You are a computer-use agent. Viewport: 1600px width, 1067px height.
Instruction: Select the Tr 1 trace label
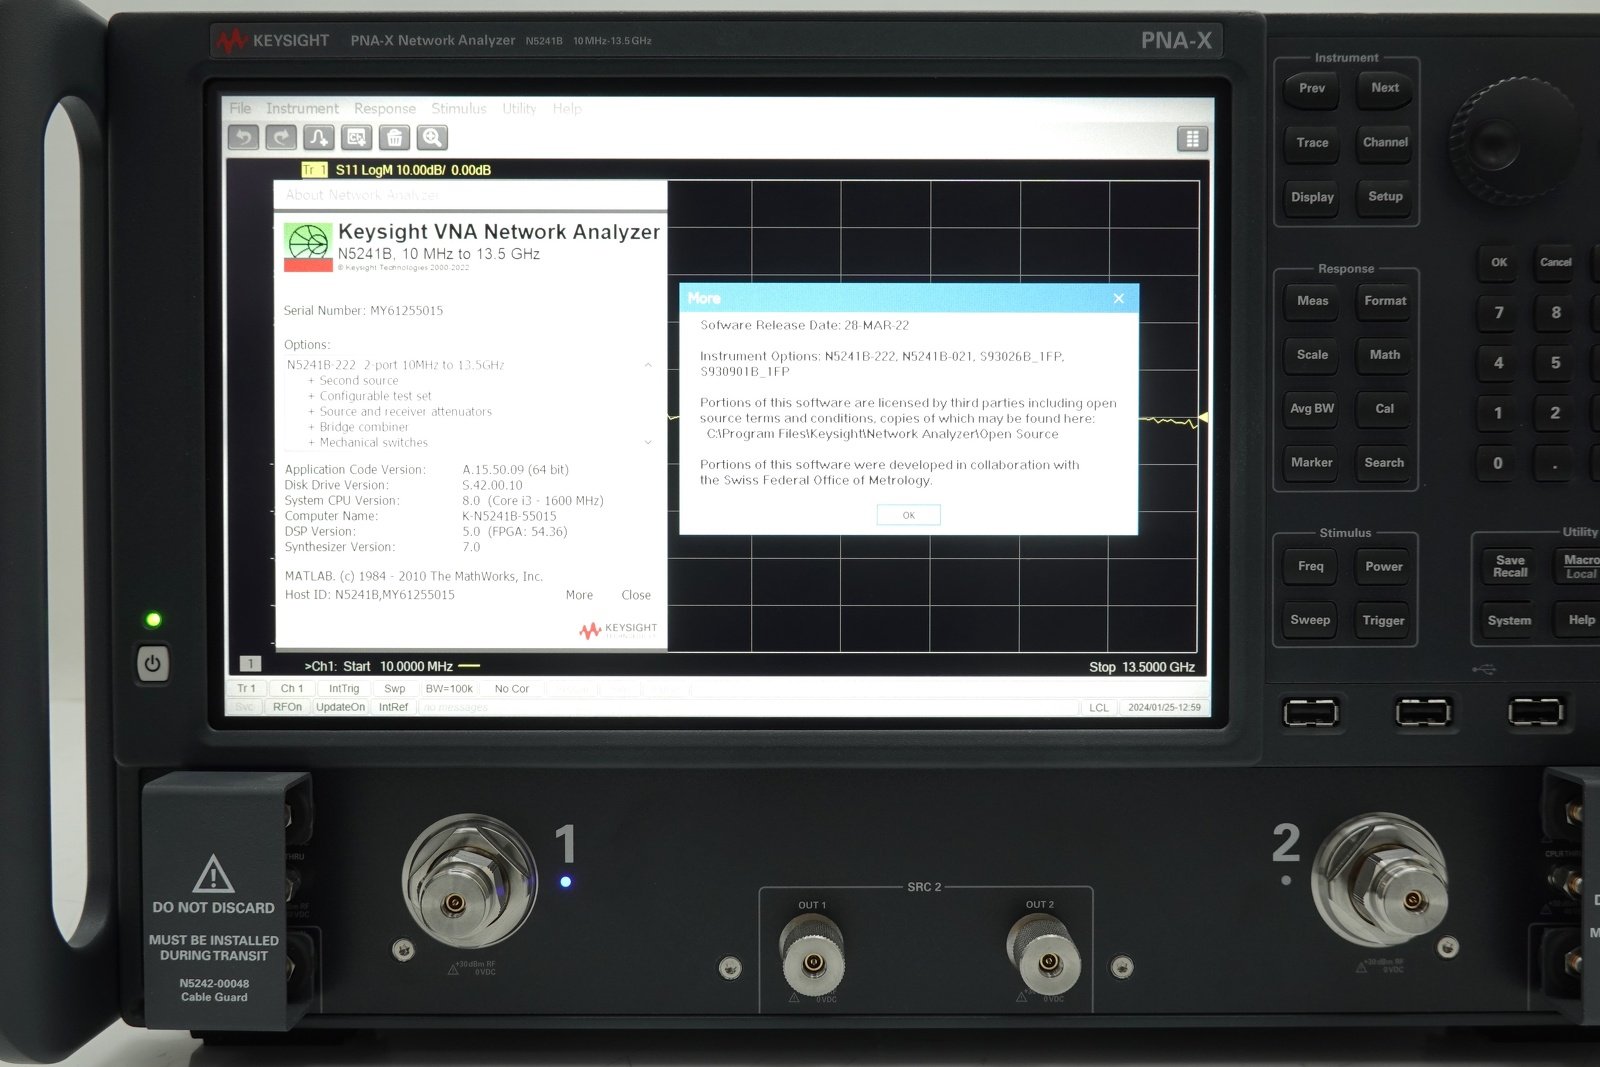point(314,170)
